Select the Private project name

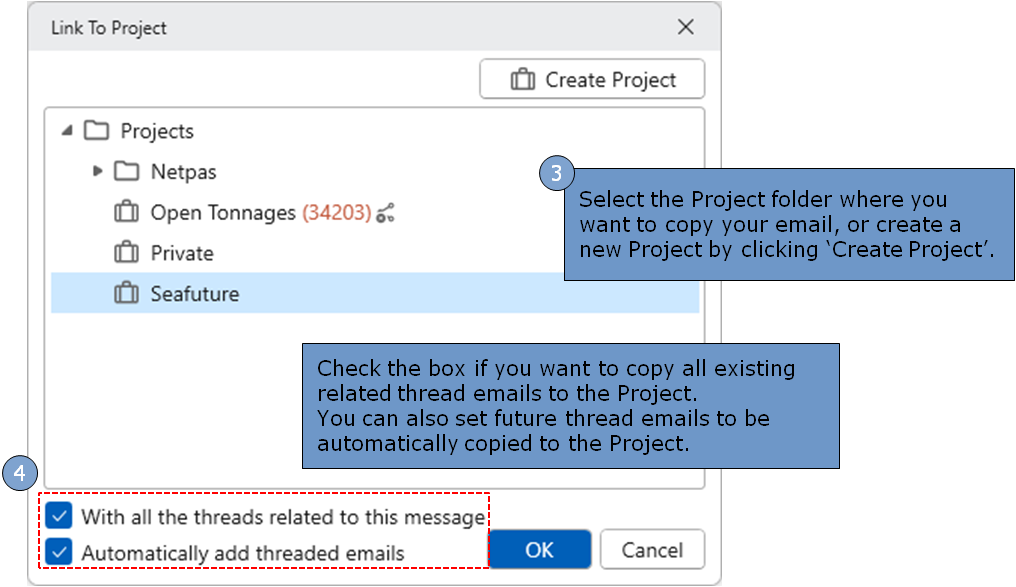coord(182,254)
